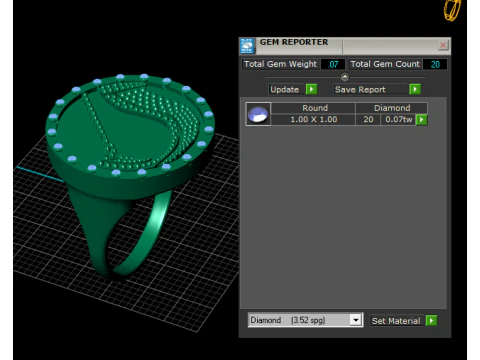Viewport: 480px width, 360px height.
Task: Click the 0.07tw weight cell
Action: [x=399, y=119]
